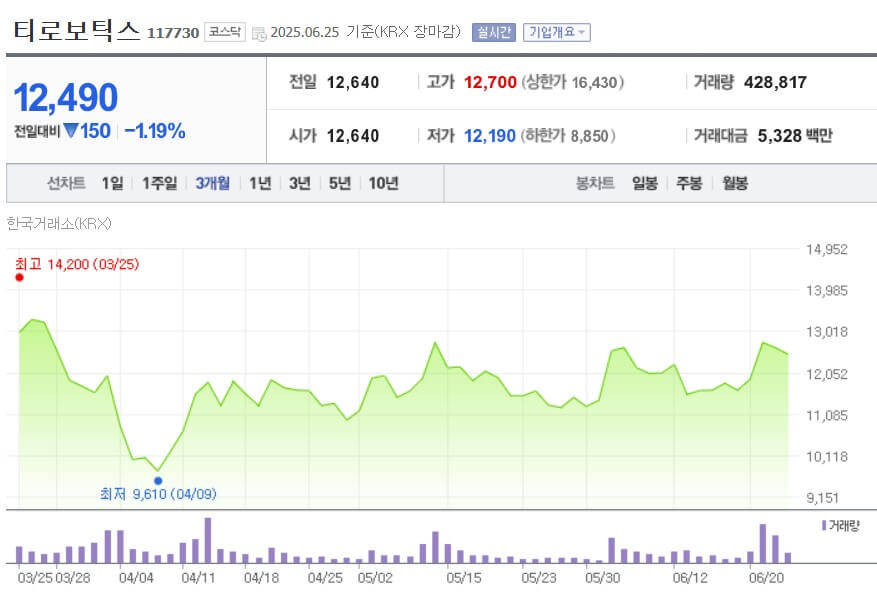Click the calendar icon beside the date
This screenshot has height=594, width=877.
pyautogui.click(x=259, y=34)
